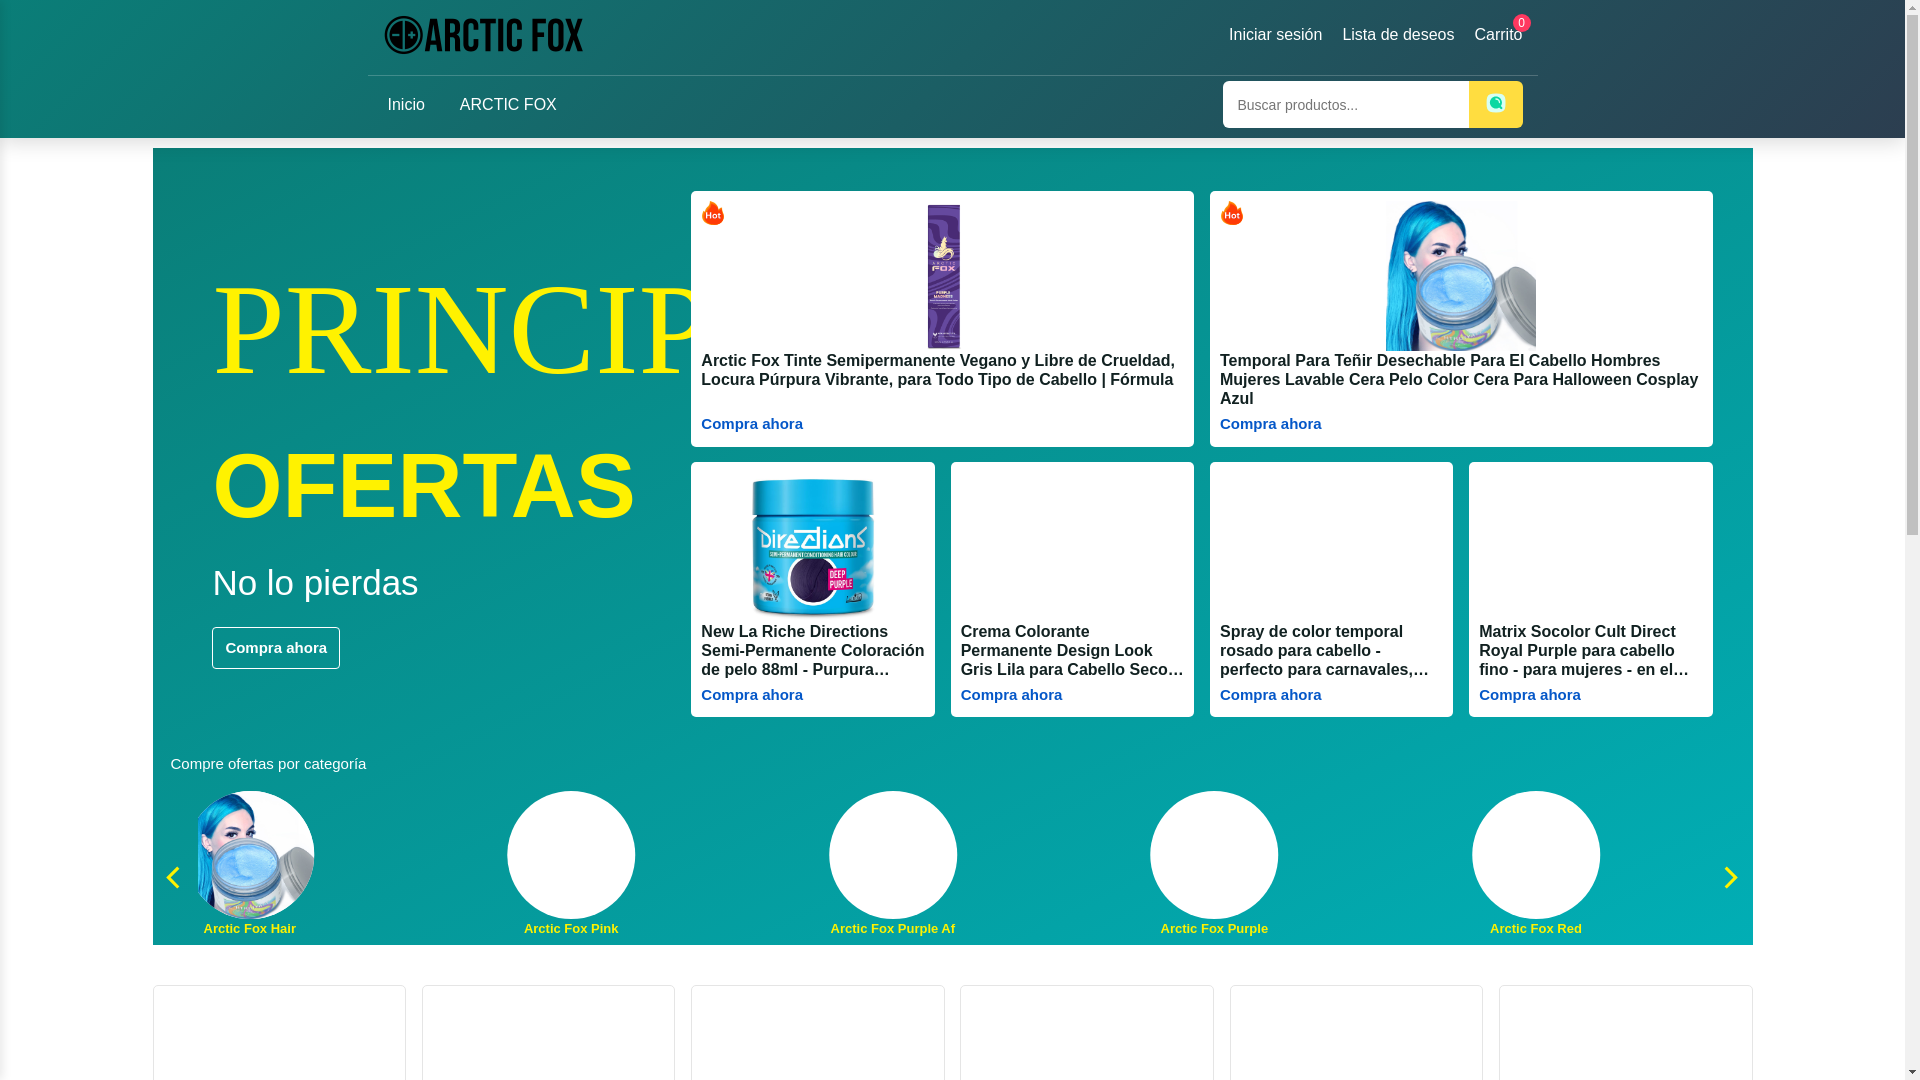The width and height of the screenshot is (1920, 1080).
Task: Go to the previous category carousel arrow
Action: [x=173, y=877]
